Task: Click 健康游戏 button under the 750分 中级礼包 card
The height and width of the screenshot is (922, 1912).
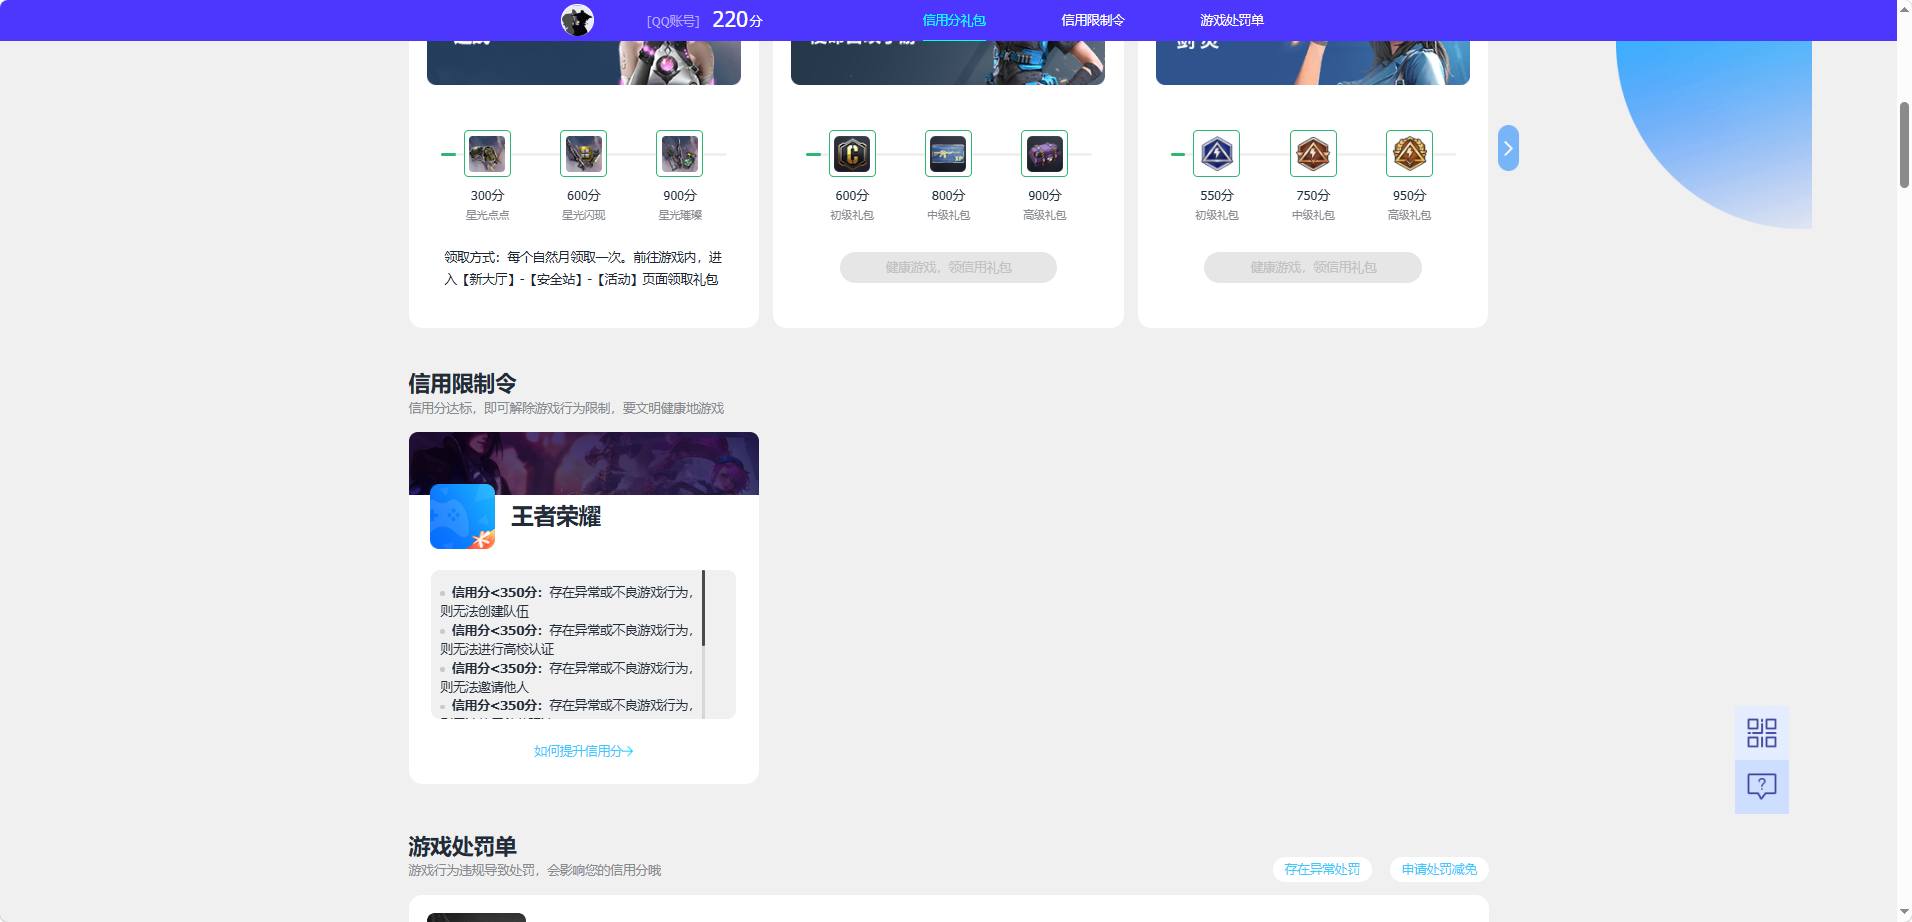Action: tap(1313, 267)
